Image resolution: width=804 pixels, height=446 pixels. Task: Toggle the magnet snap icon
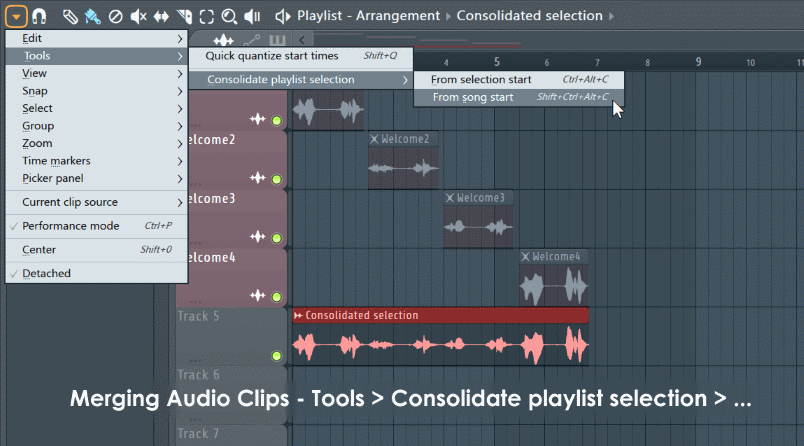[x=40, y=16]
